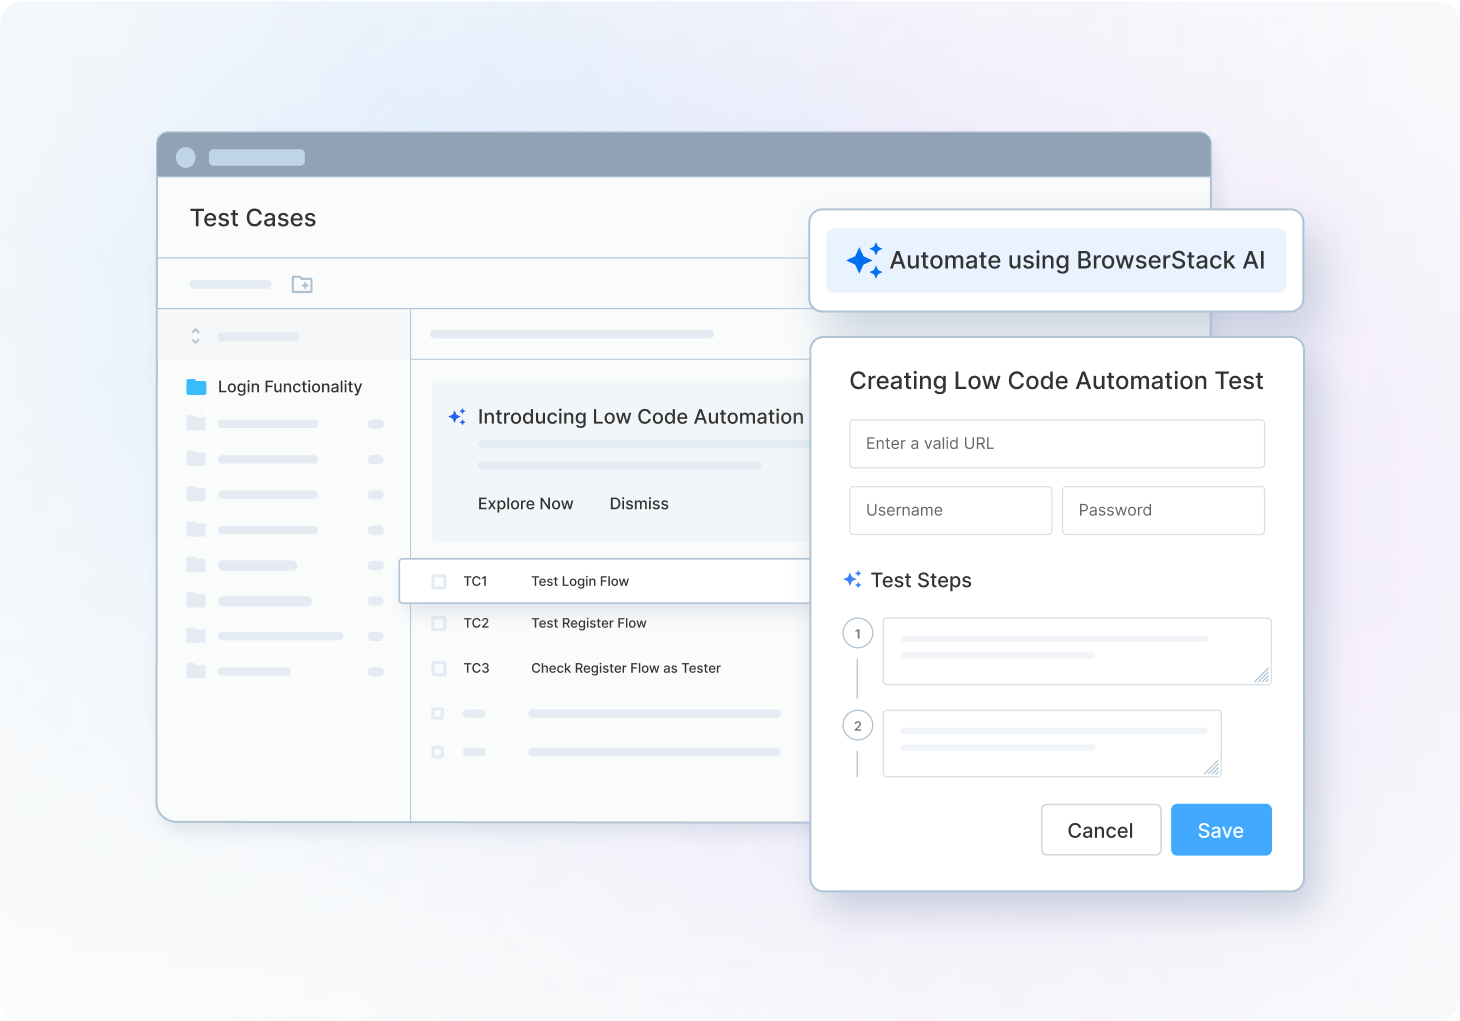
Task: Select the Login Functionality folder icon
Action: point(196,387)
